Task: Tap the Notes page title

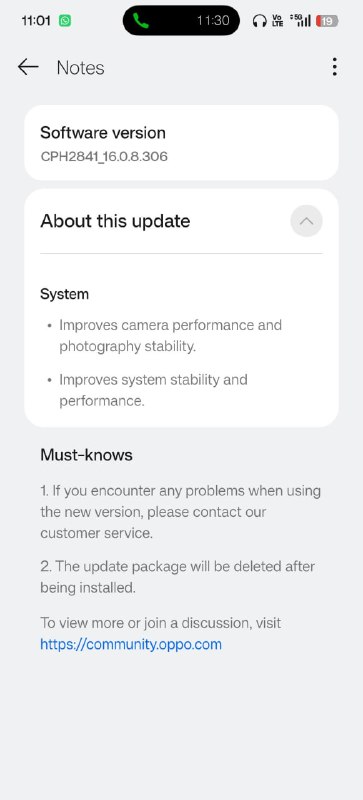Action: pos(80,67)
